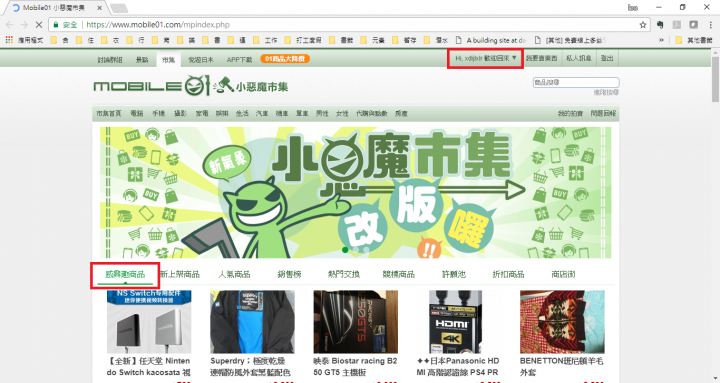Open the Superdry jacket product thumbnail

click(x=253, y=321)
